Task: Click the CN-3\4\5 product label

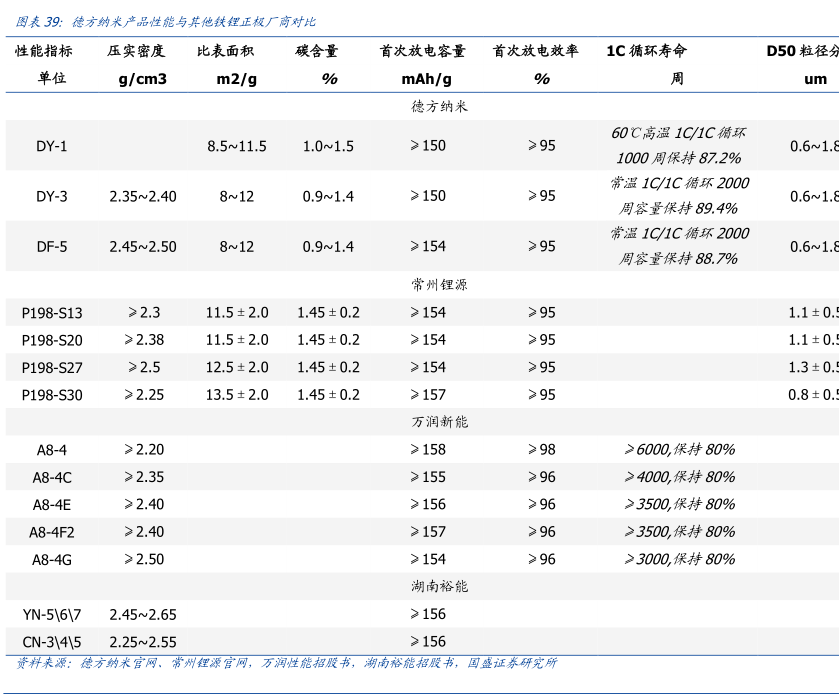Action: (52, 642)
